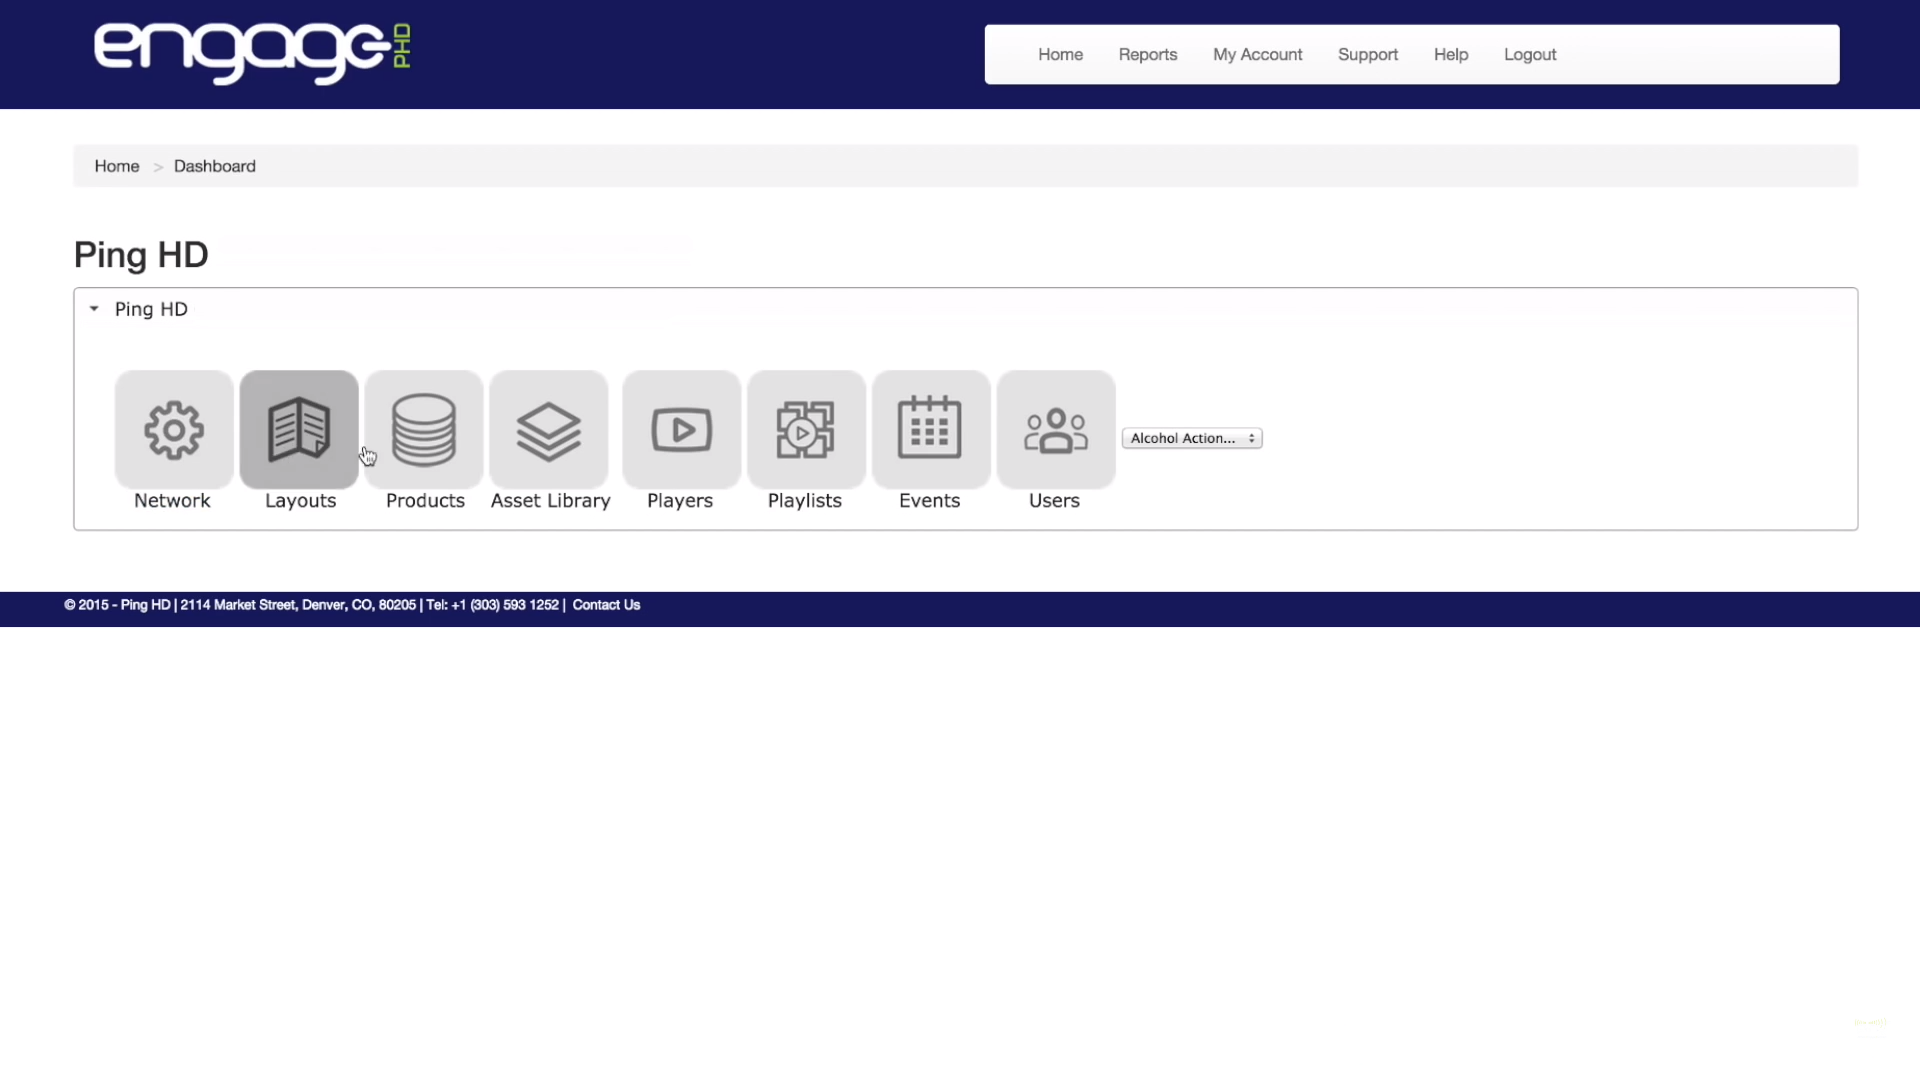Open the Alcohol Action dropdown
The width and height of the screenshot is (1920, 1080).
click(x=1191, y=438)
